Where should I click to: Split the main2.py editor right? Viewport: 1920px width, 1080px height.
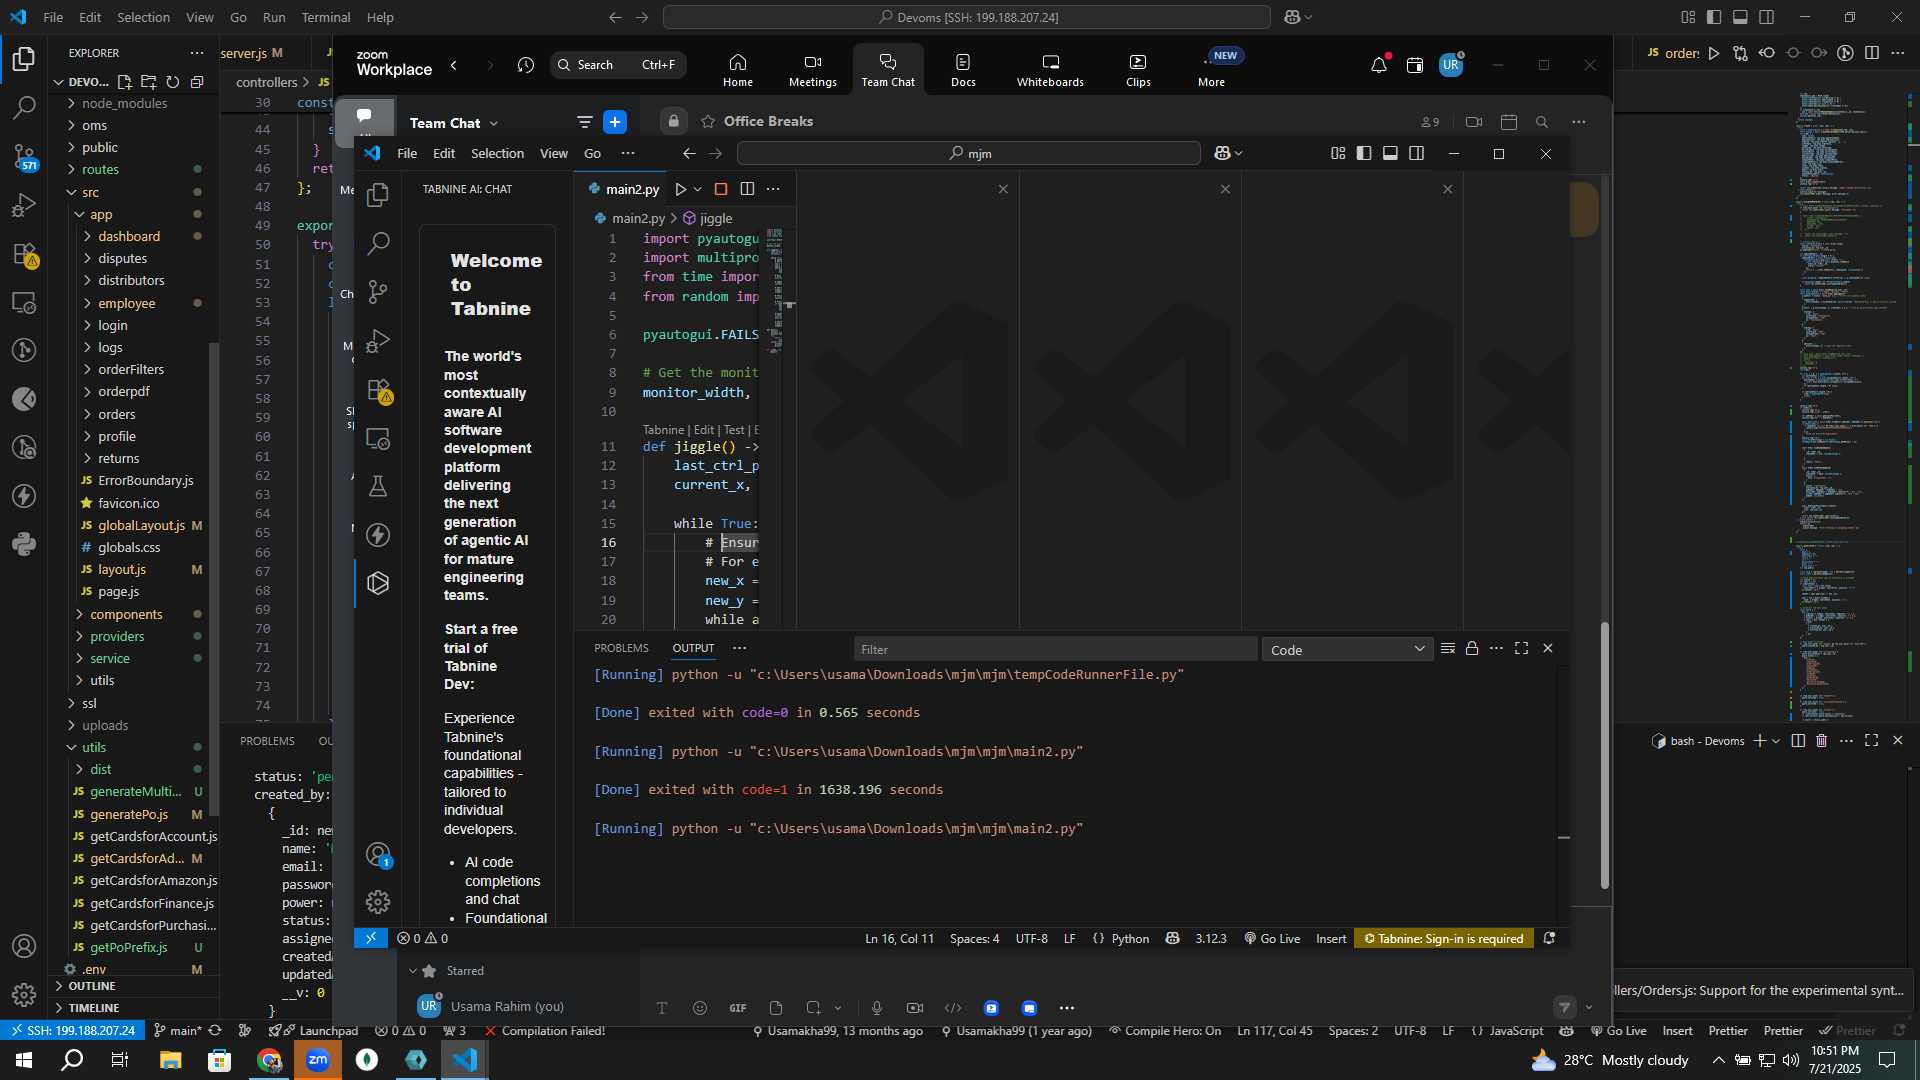[747, 189]
